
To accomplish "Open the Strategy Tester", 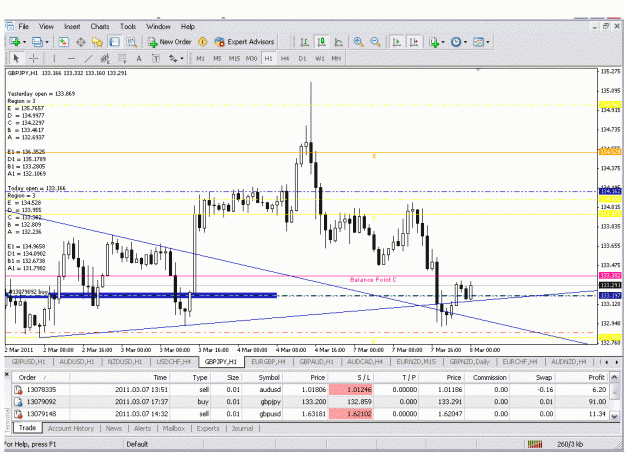I will pos(132,42).
